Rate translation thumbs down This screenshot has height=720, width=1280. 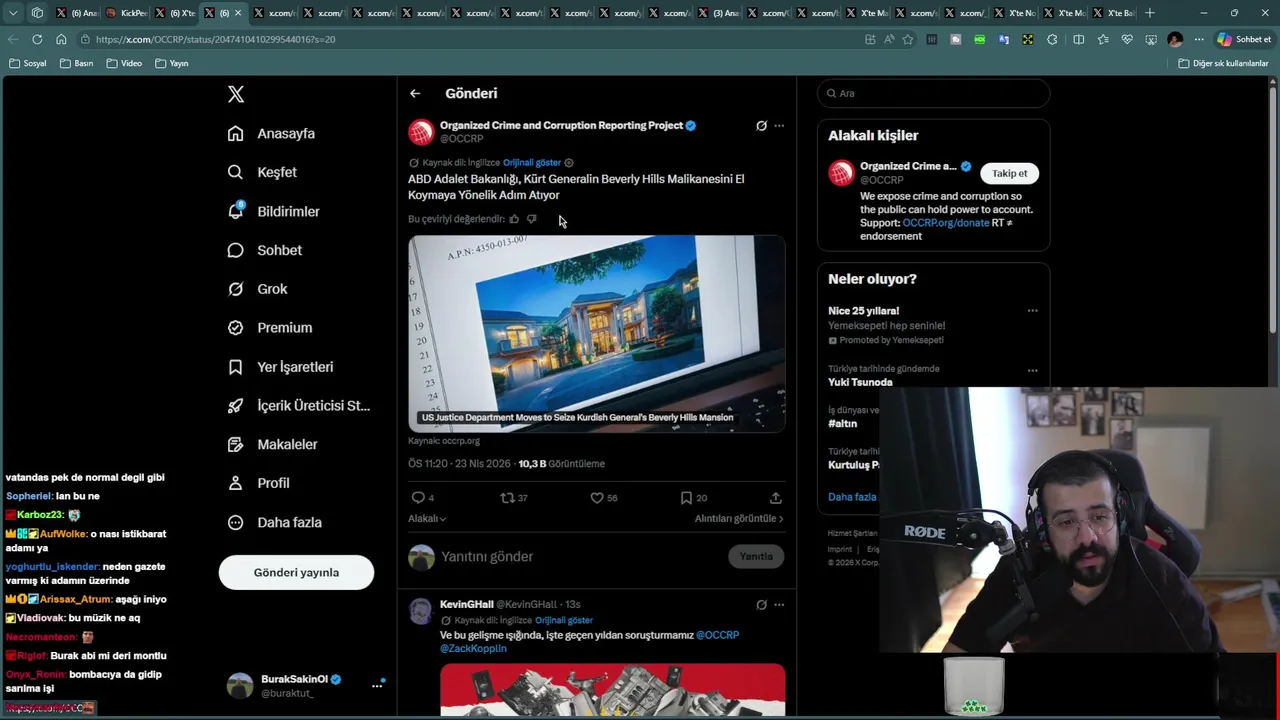click(531, 219)
